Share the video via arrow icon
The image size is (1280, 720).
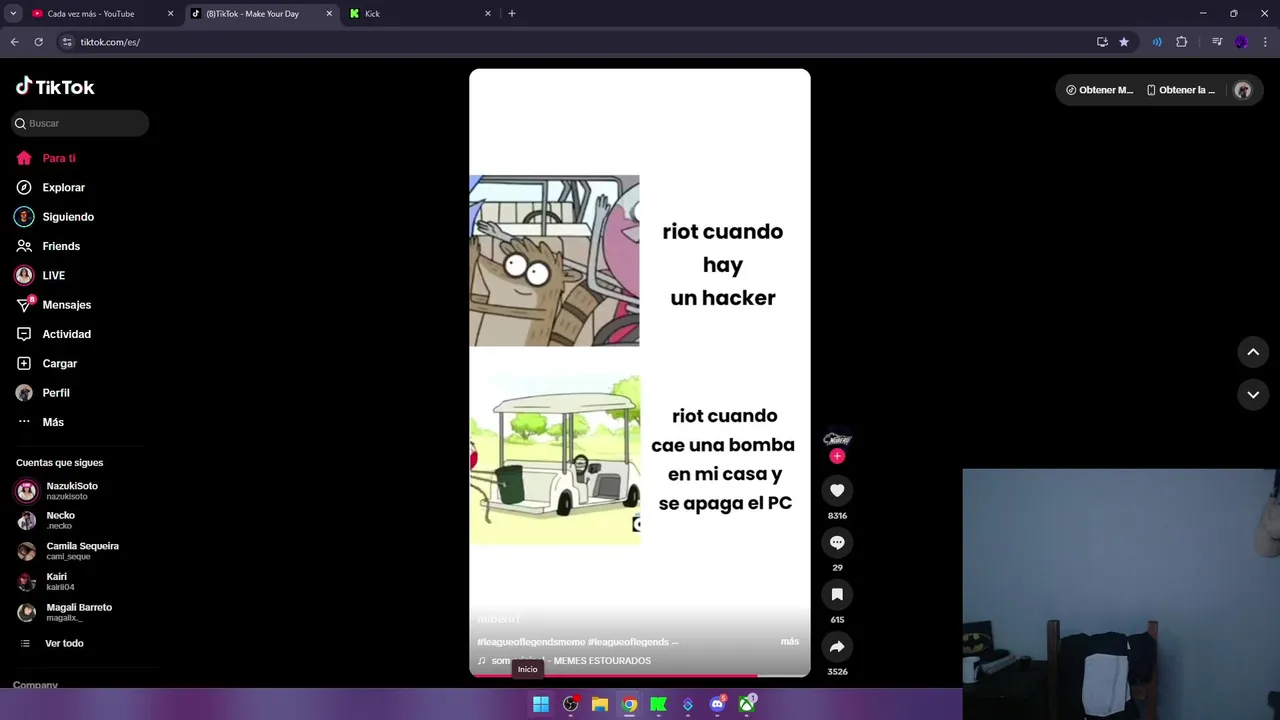[837, 646]
